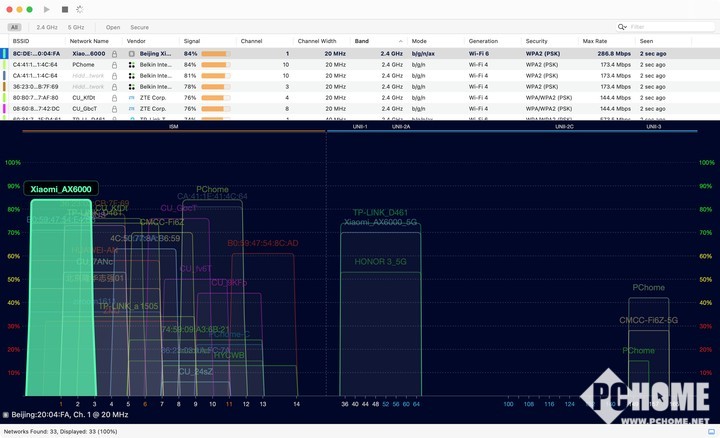Click the square icon beside Beijing:20:04:FA status
The image size is (720, 438).
(x=6, y=415)
